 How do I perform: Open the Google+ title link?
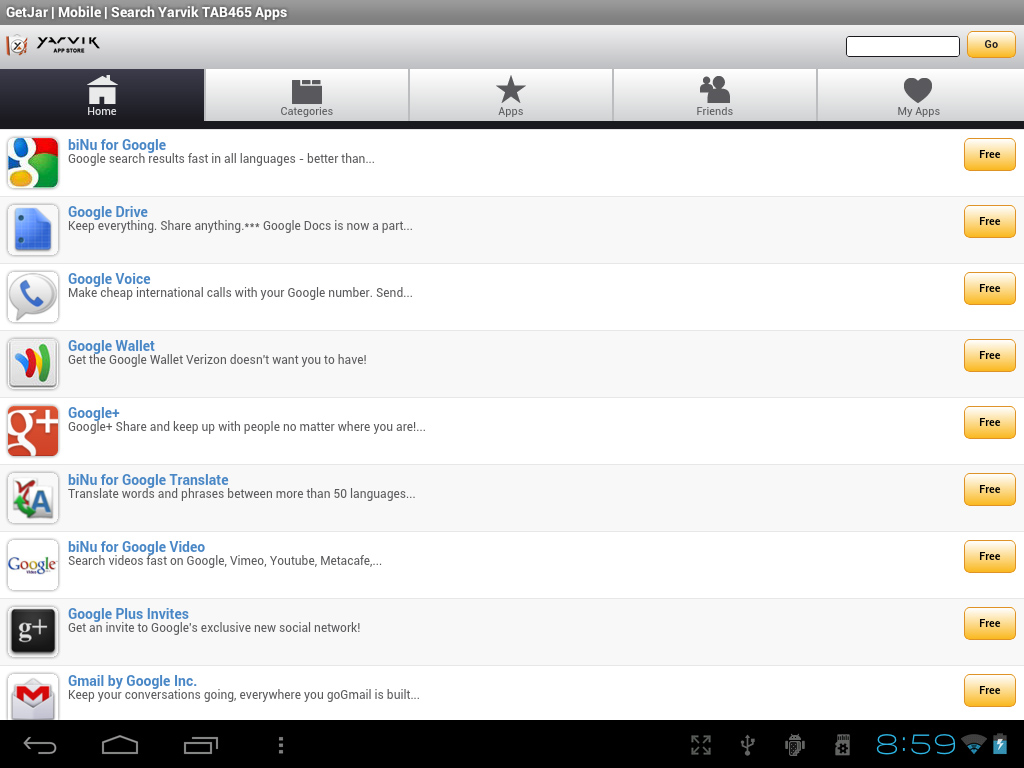pyautogui.click(x=93, y=413)
